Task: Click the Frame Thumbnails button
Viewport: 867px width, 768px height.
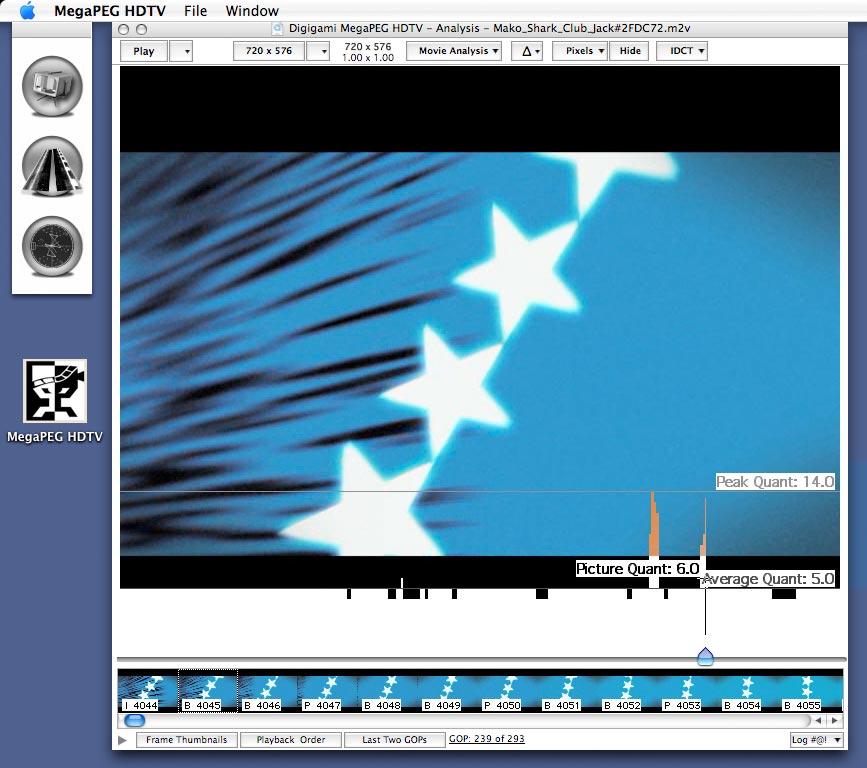Action: click(187, 740)
